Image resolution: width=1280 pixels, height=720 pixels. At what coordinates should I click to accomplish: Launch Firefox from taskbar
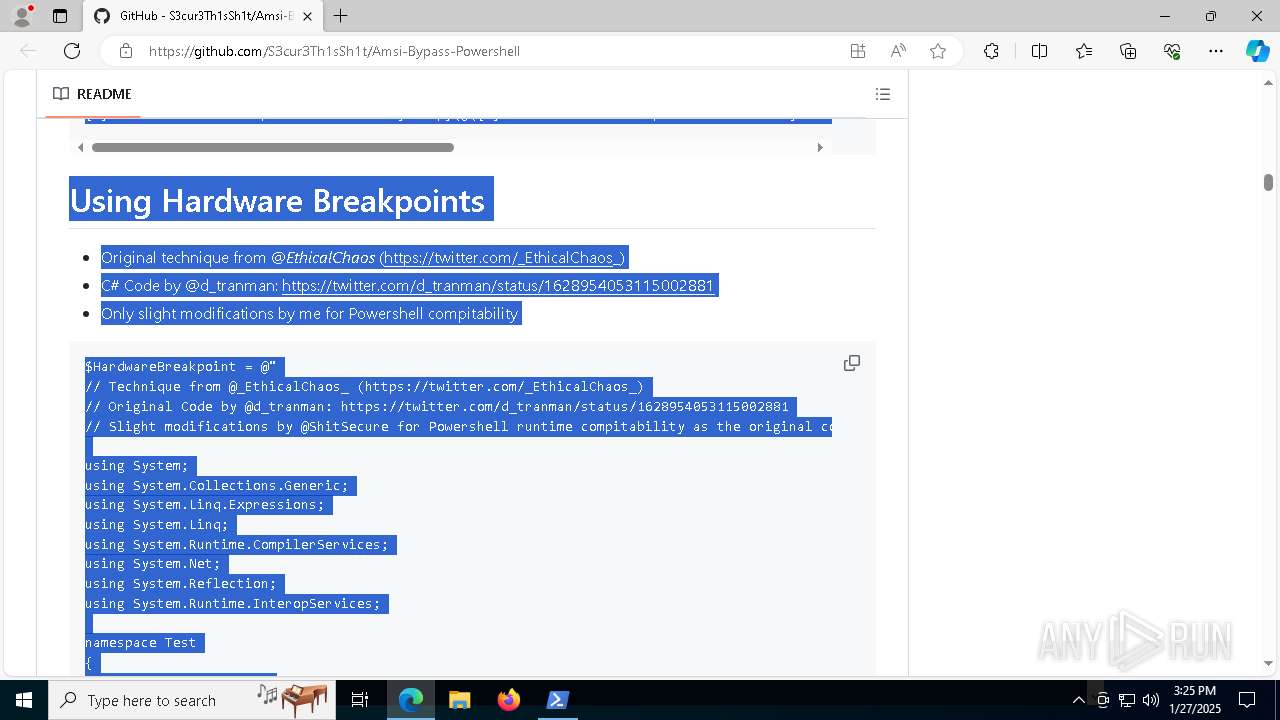point(509,700)
